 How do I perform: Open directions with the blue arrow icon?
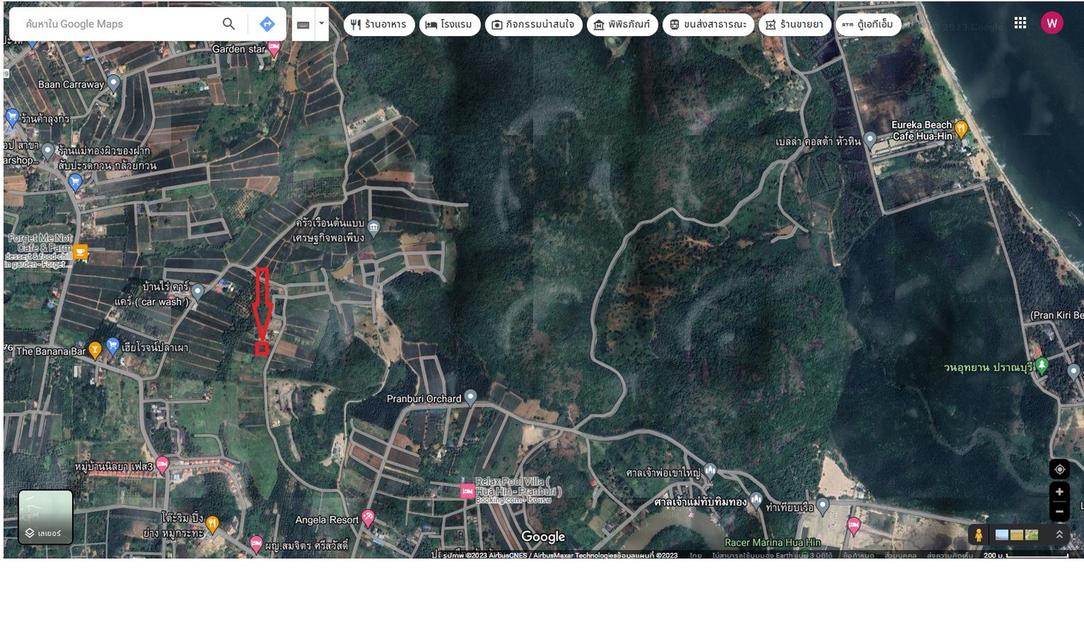267,24
